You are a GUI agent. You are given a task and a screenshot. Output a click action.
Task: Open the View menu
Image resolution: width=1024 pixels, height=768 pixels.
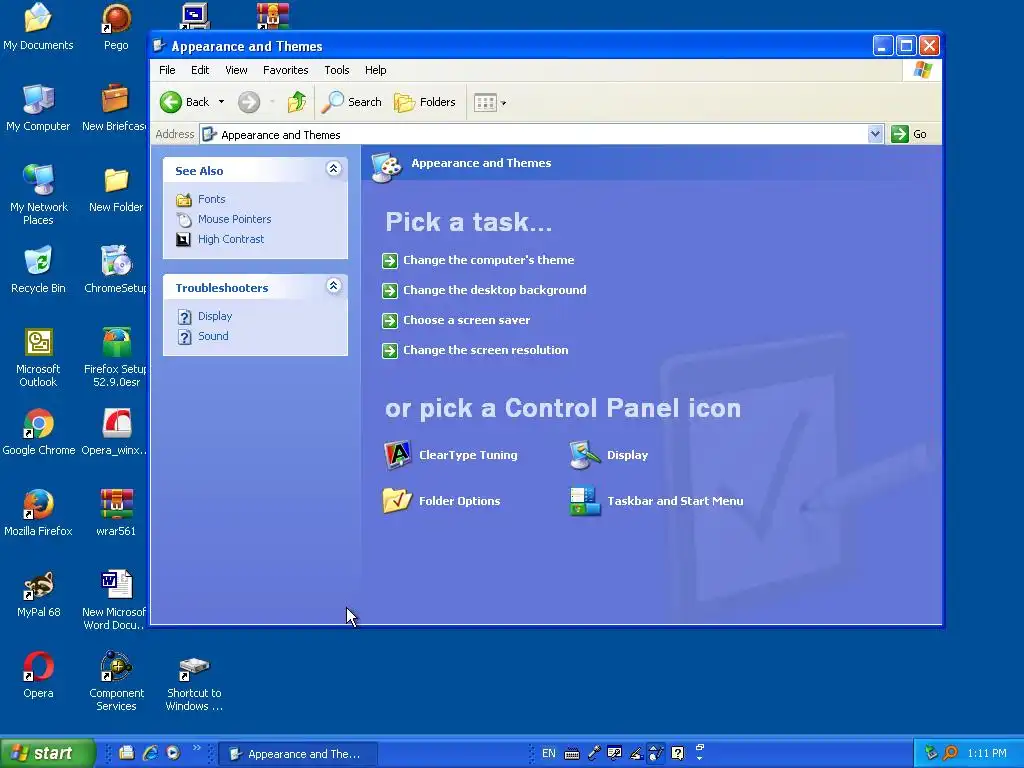[236, 70]
